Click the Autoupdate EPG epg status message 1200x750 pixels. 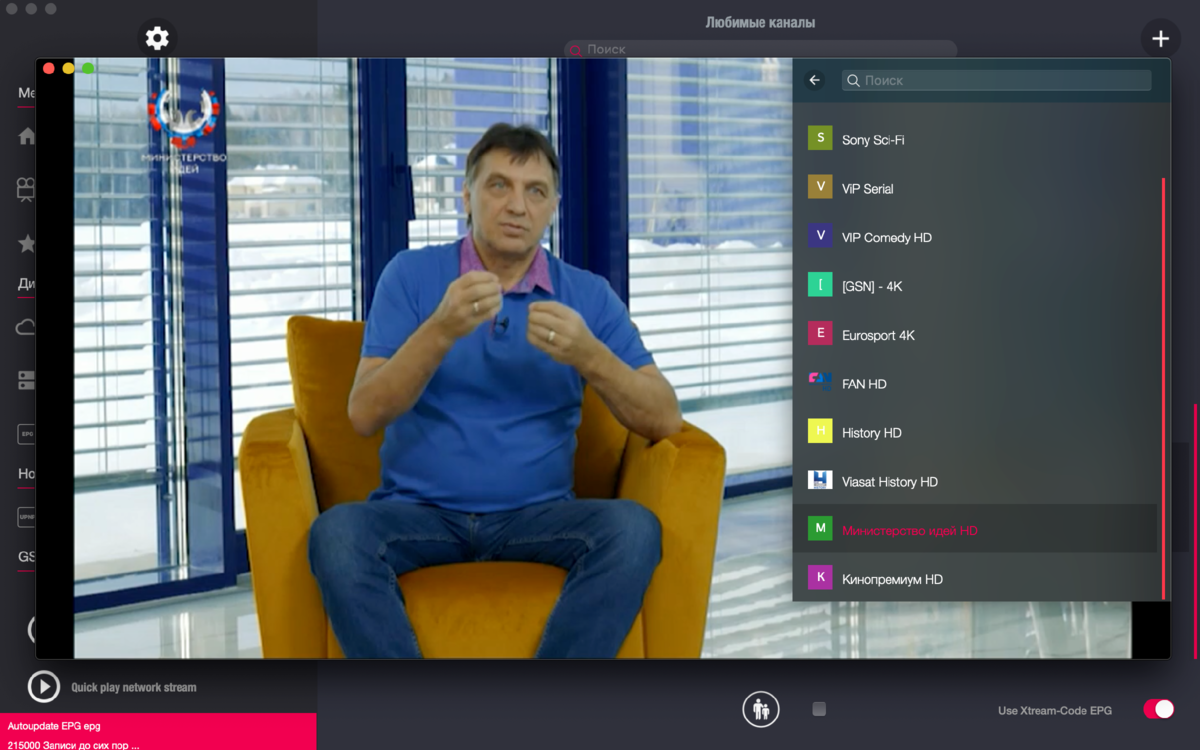(54, 726)
